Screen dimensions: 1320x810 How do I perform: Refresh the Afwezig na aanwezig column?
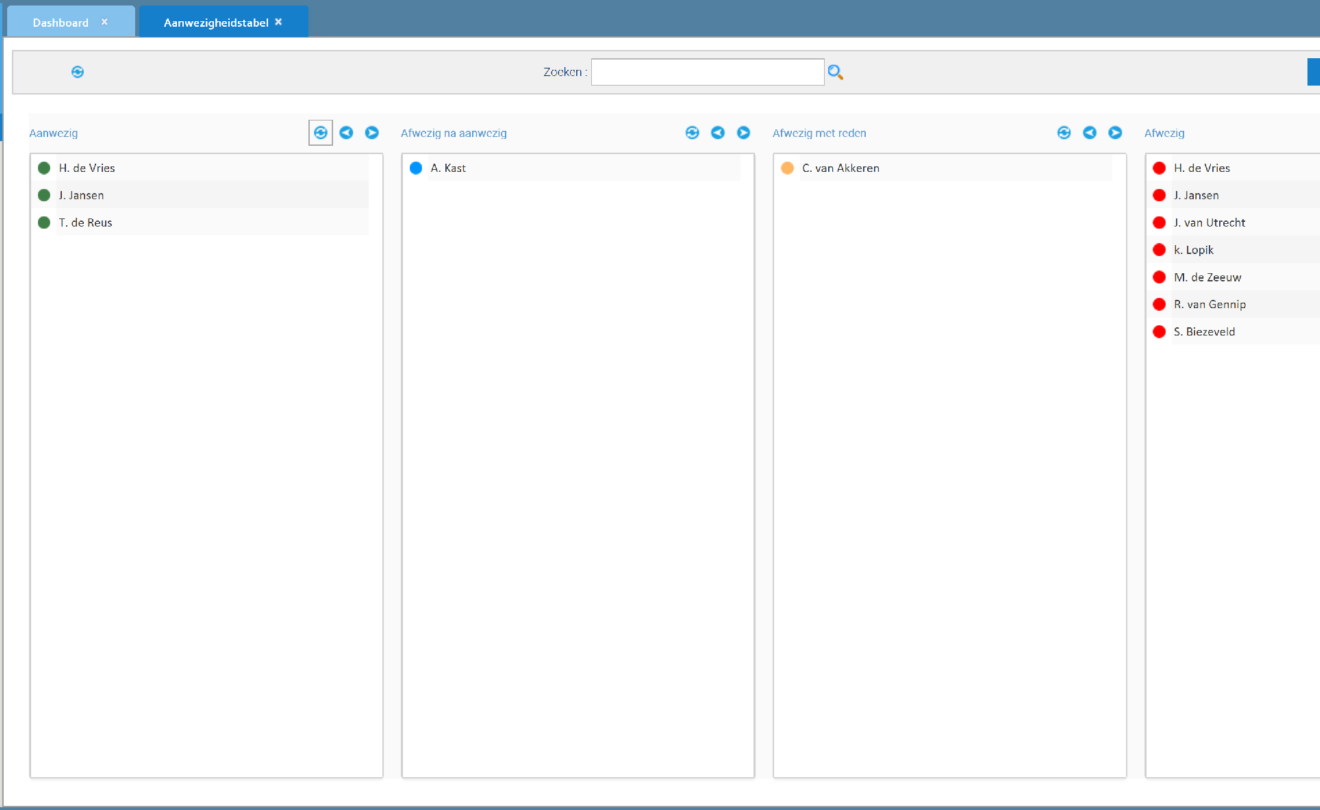692,133
